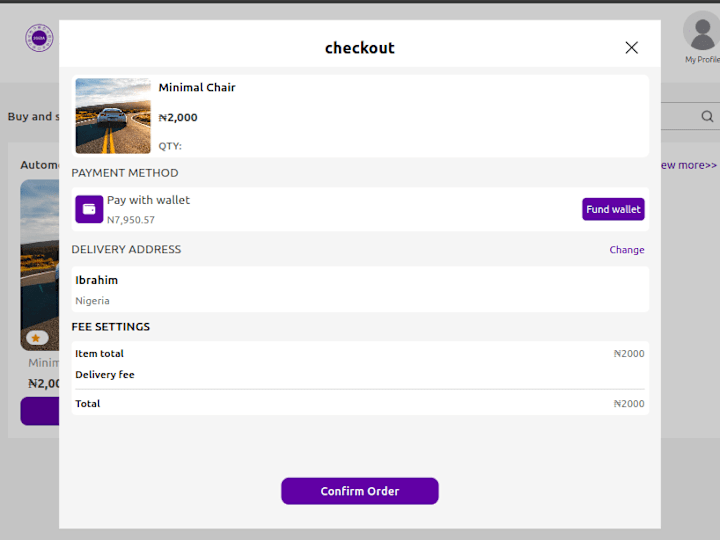Screen dimensions: 720x540
Task: Click the recipient name Ibrahim
Action: [x=96, y=280]
